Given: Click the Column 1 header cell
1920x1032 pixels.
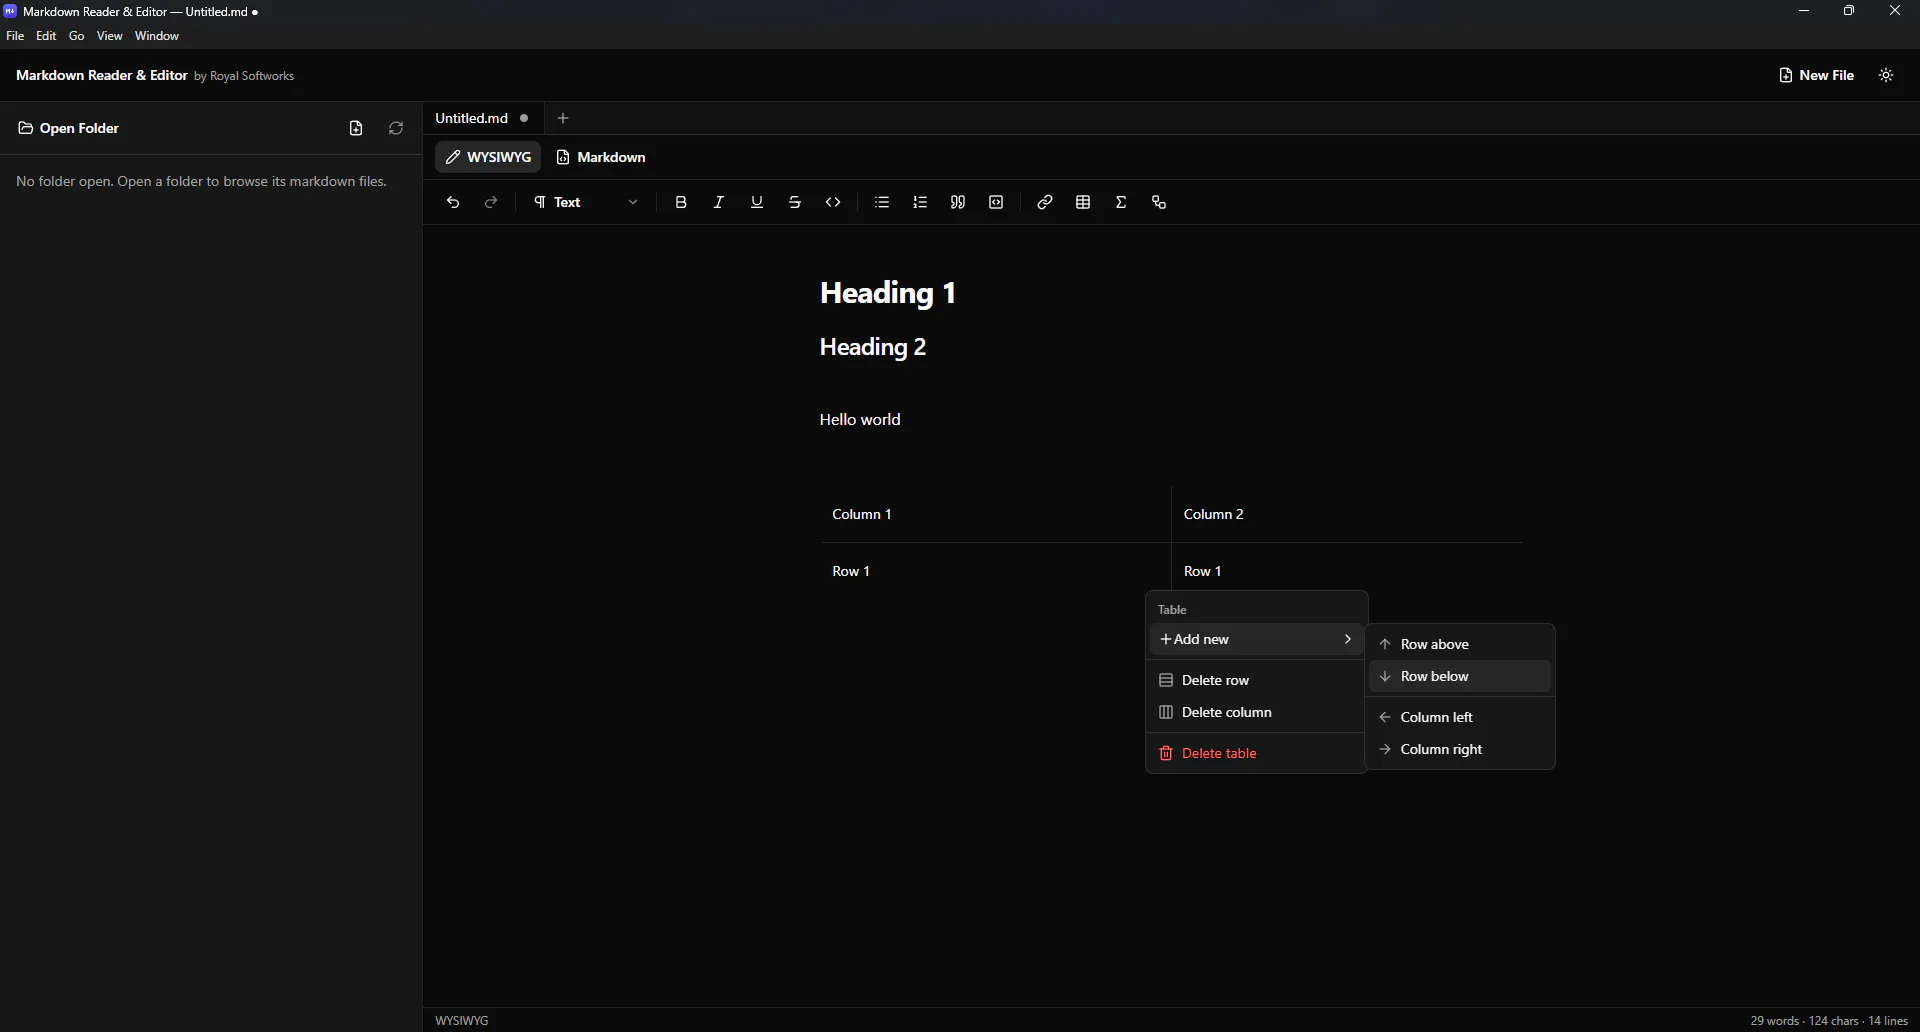Looking at the screenshot, I should click(995, 514).
